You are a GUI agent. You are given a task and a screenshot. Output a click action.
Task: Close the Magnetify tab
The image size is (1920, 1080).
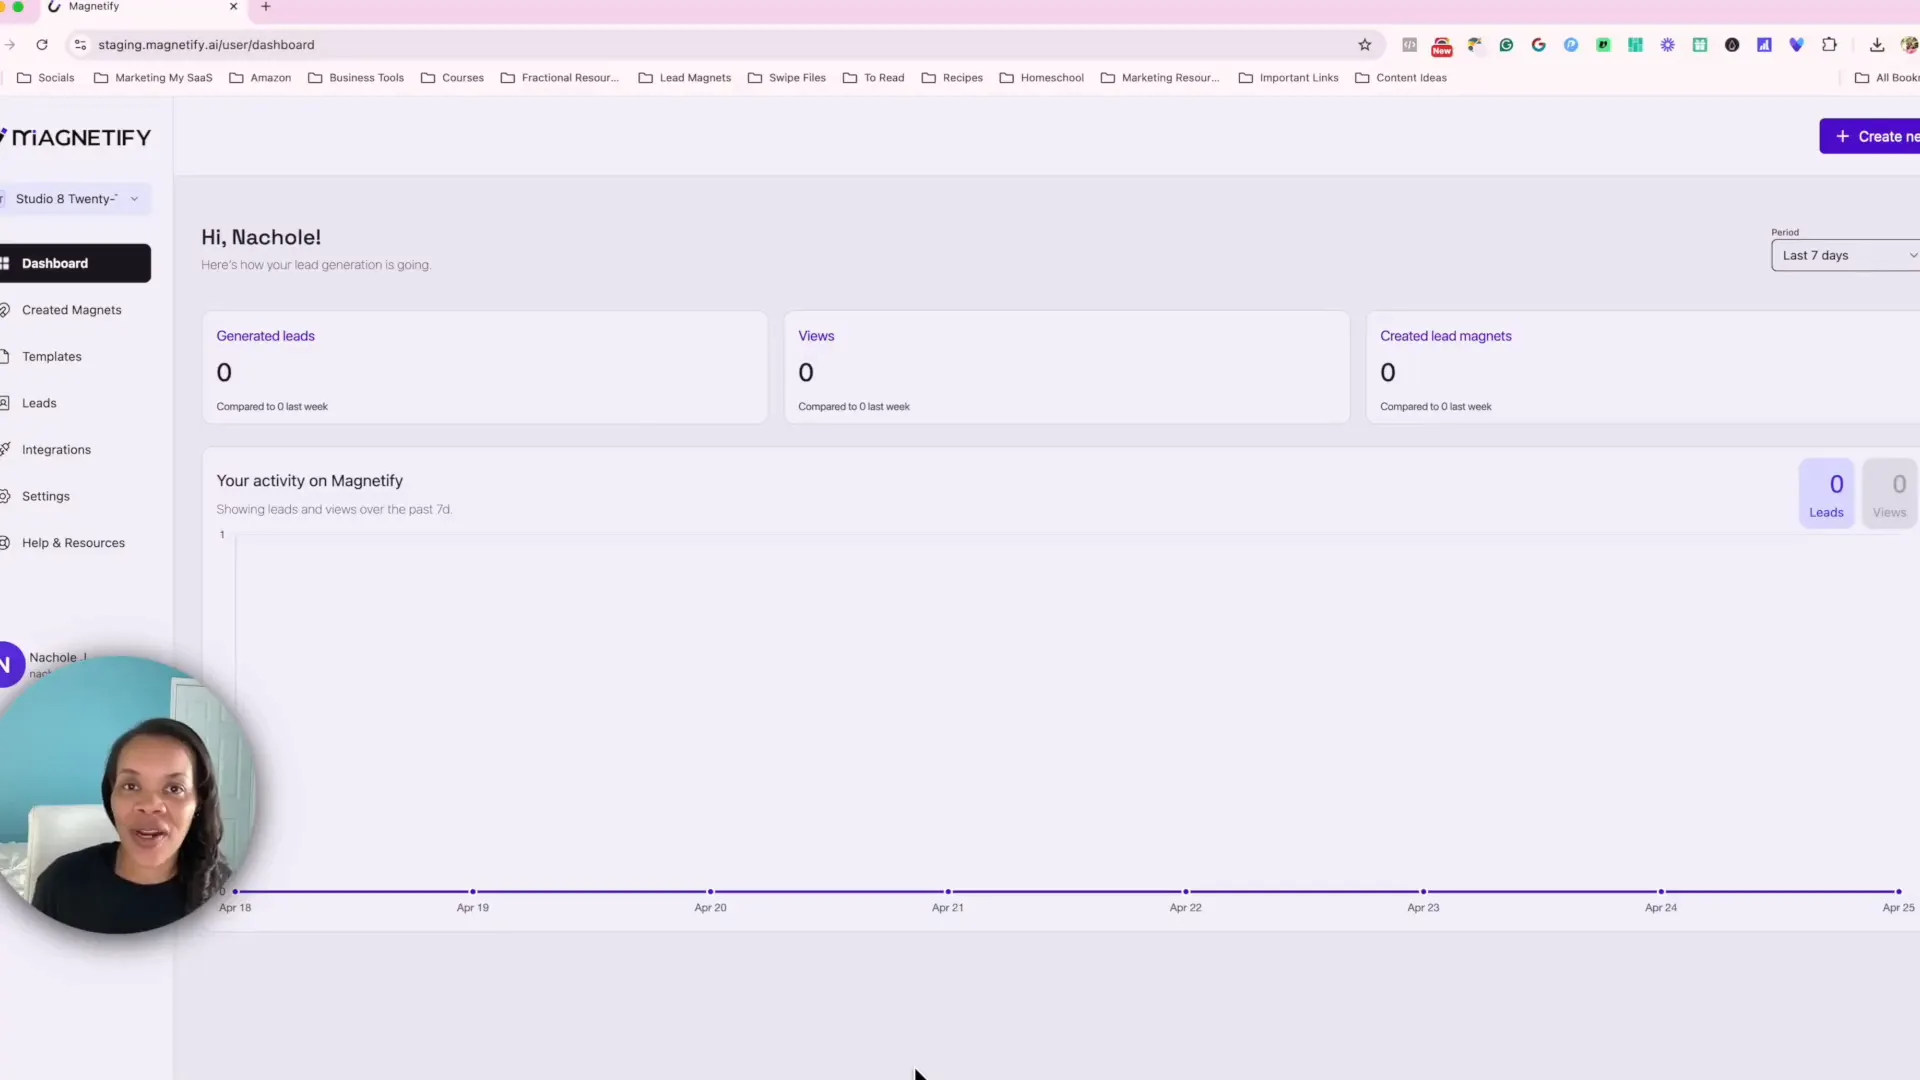[x=234, y=7]
